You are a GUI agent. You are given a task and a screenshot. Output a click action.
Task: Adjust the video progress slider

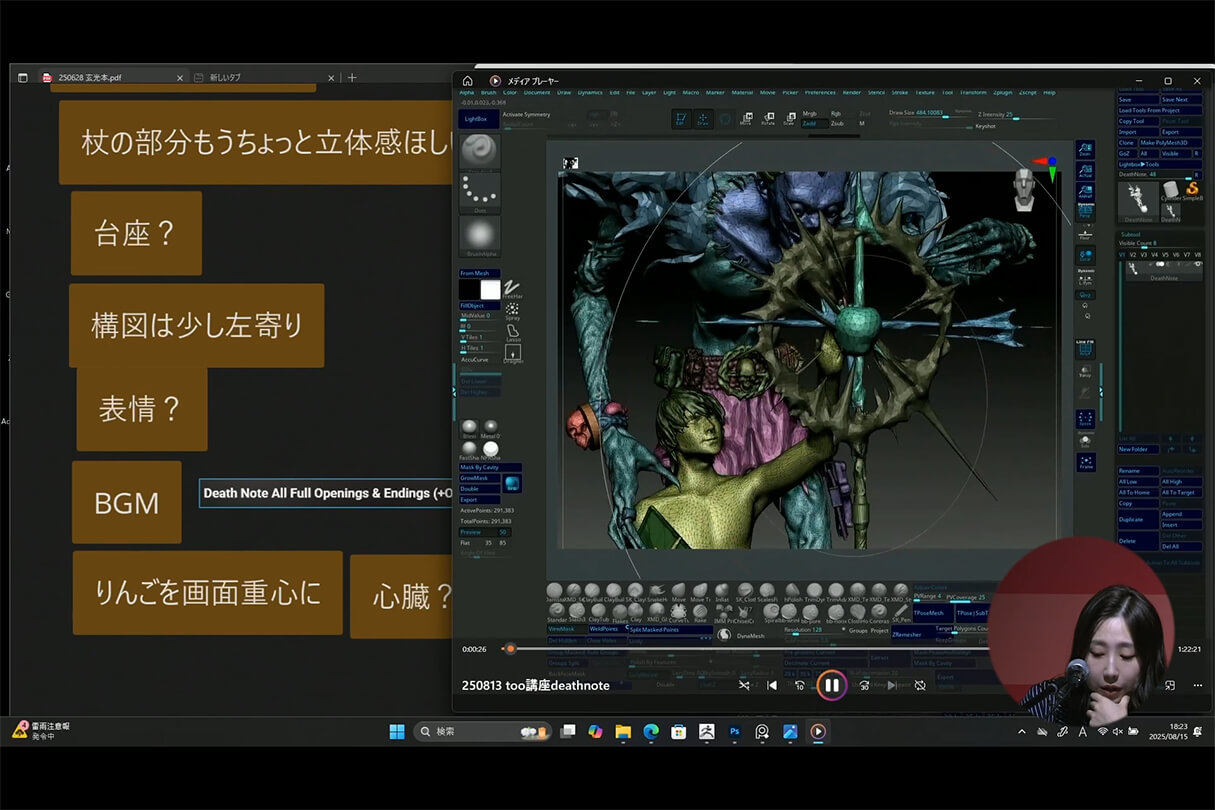(510, 648)
